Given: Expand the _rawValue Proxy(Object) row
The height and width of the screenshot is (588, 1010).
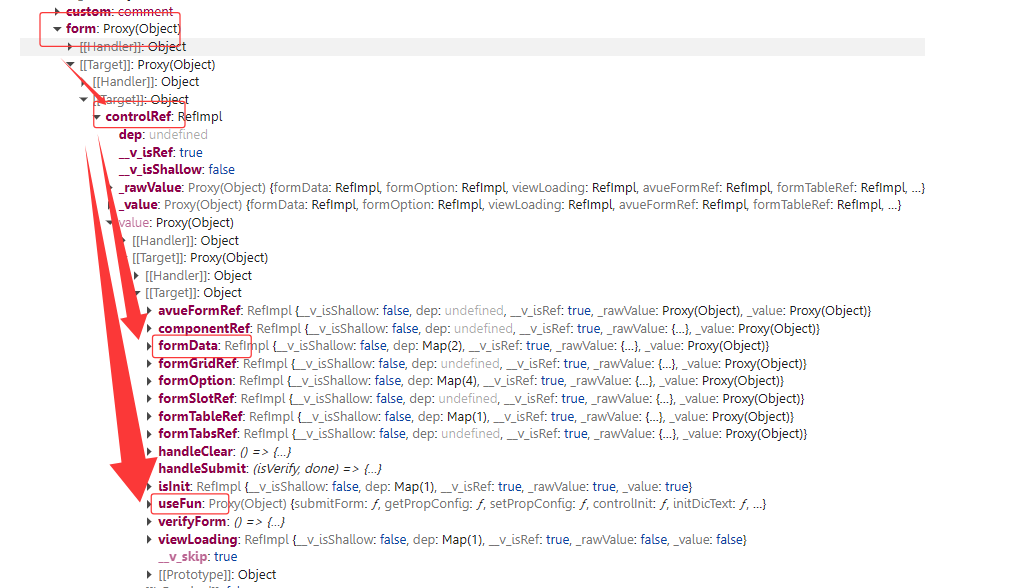Looking at the screenshot, I should pyautogui.click(x=110, y=188).
